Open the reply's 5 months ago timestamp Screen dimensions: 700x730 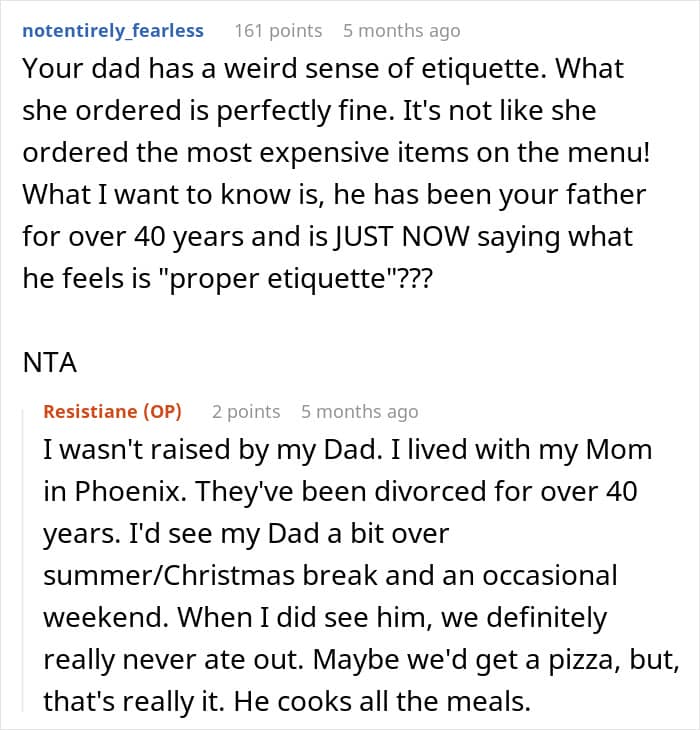pos(360,412)
